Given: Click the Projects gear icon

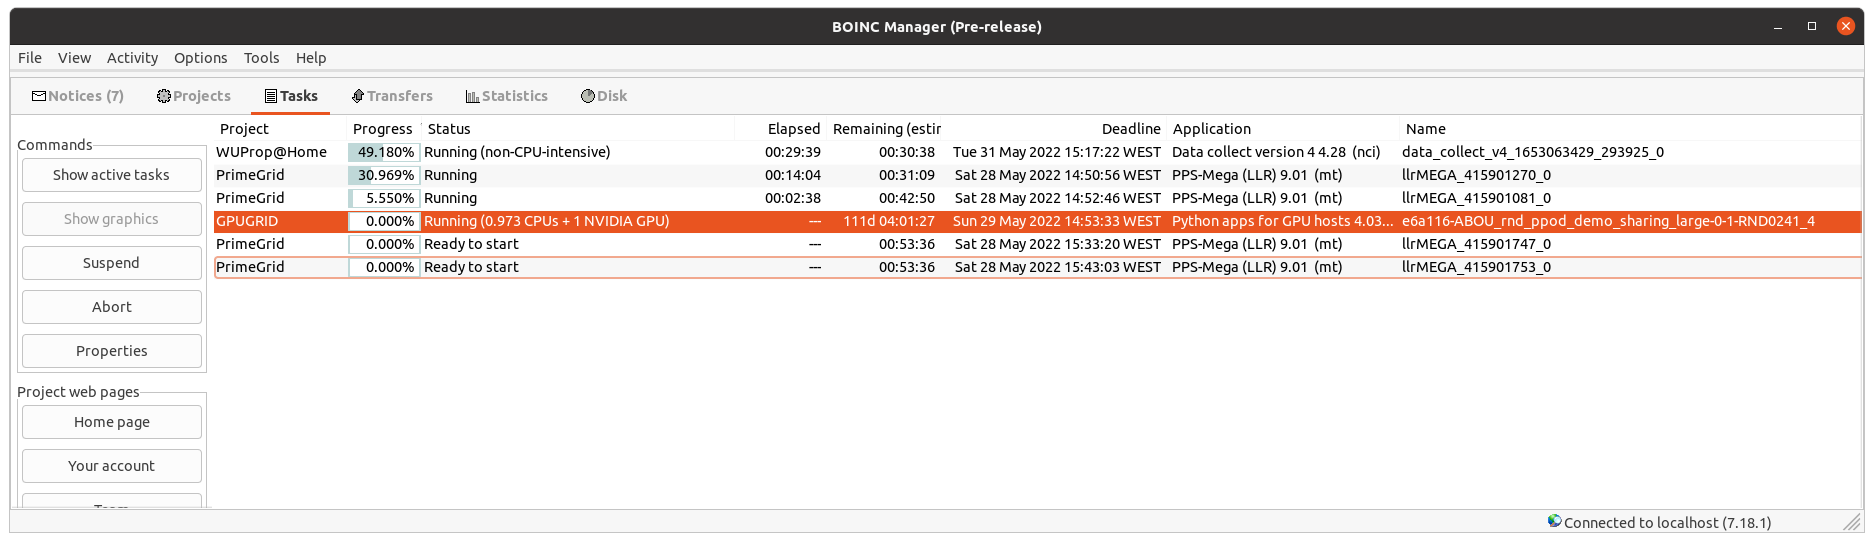Looking at the screenshot, I should (x=164, y=96).
